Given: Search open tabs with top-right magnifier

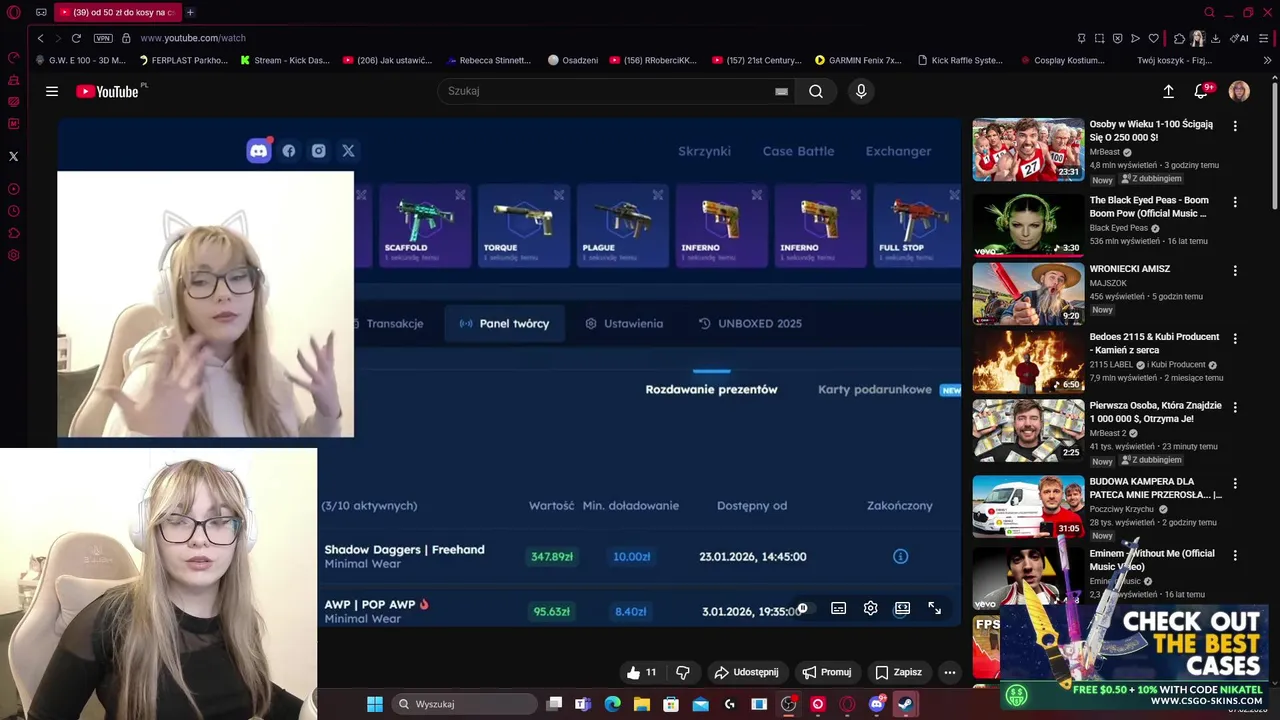Looking at the screenshot, I should [1209, 12].
